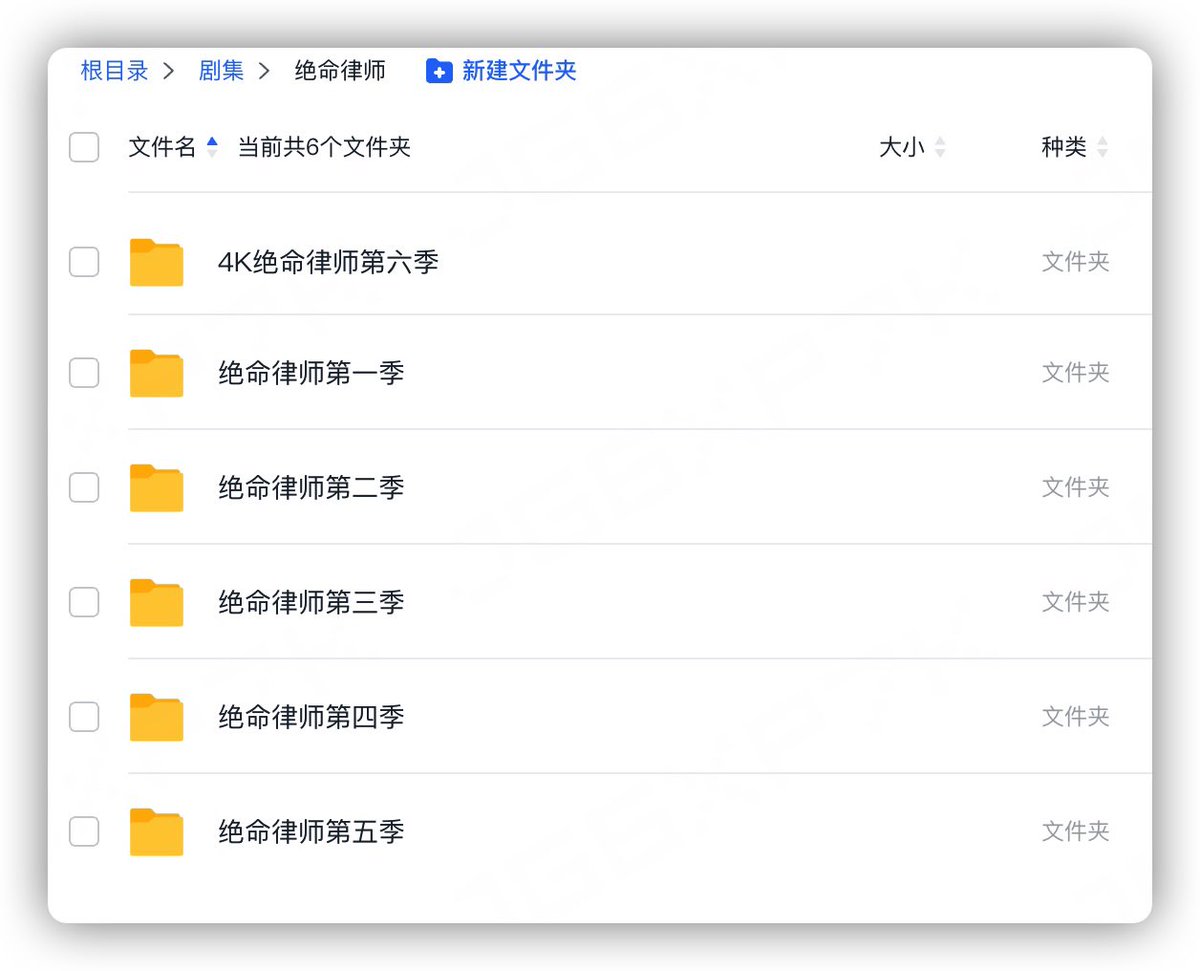Click the folder icon for 绝命律师第一季

(x=156, y=373)
